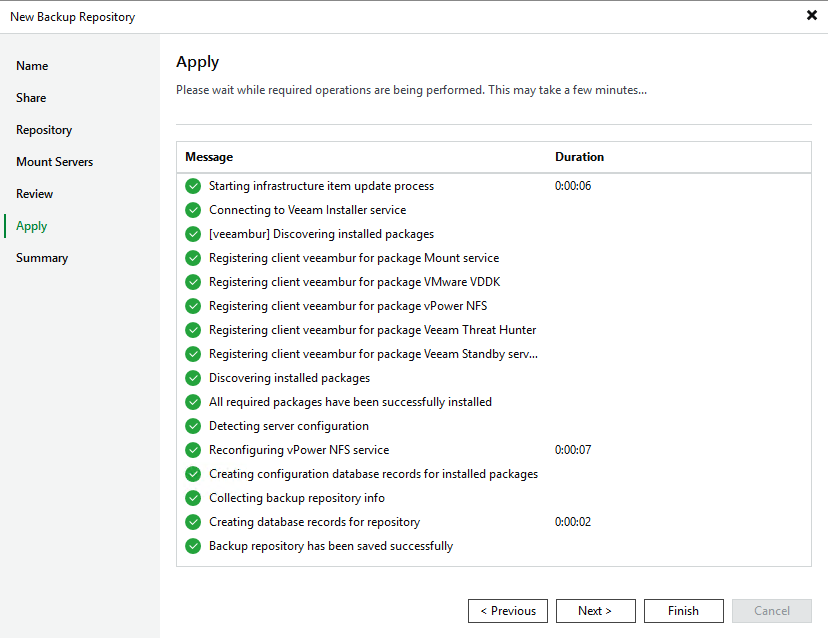Click check icon for [veeambur] Discovering installed packages
This screenshot has width=828, height=638.
coord(193,234)
